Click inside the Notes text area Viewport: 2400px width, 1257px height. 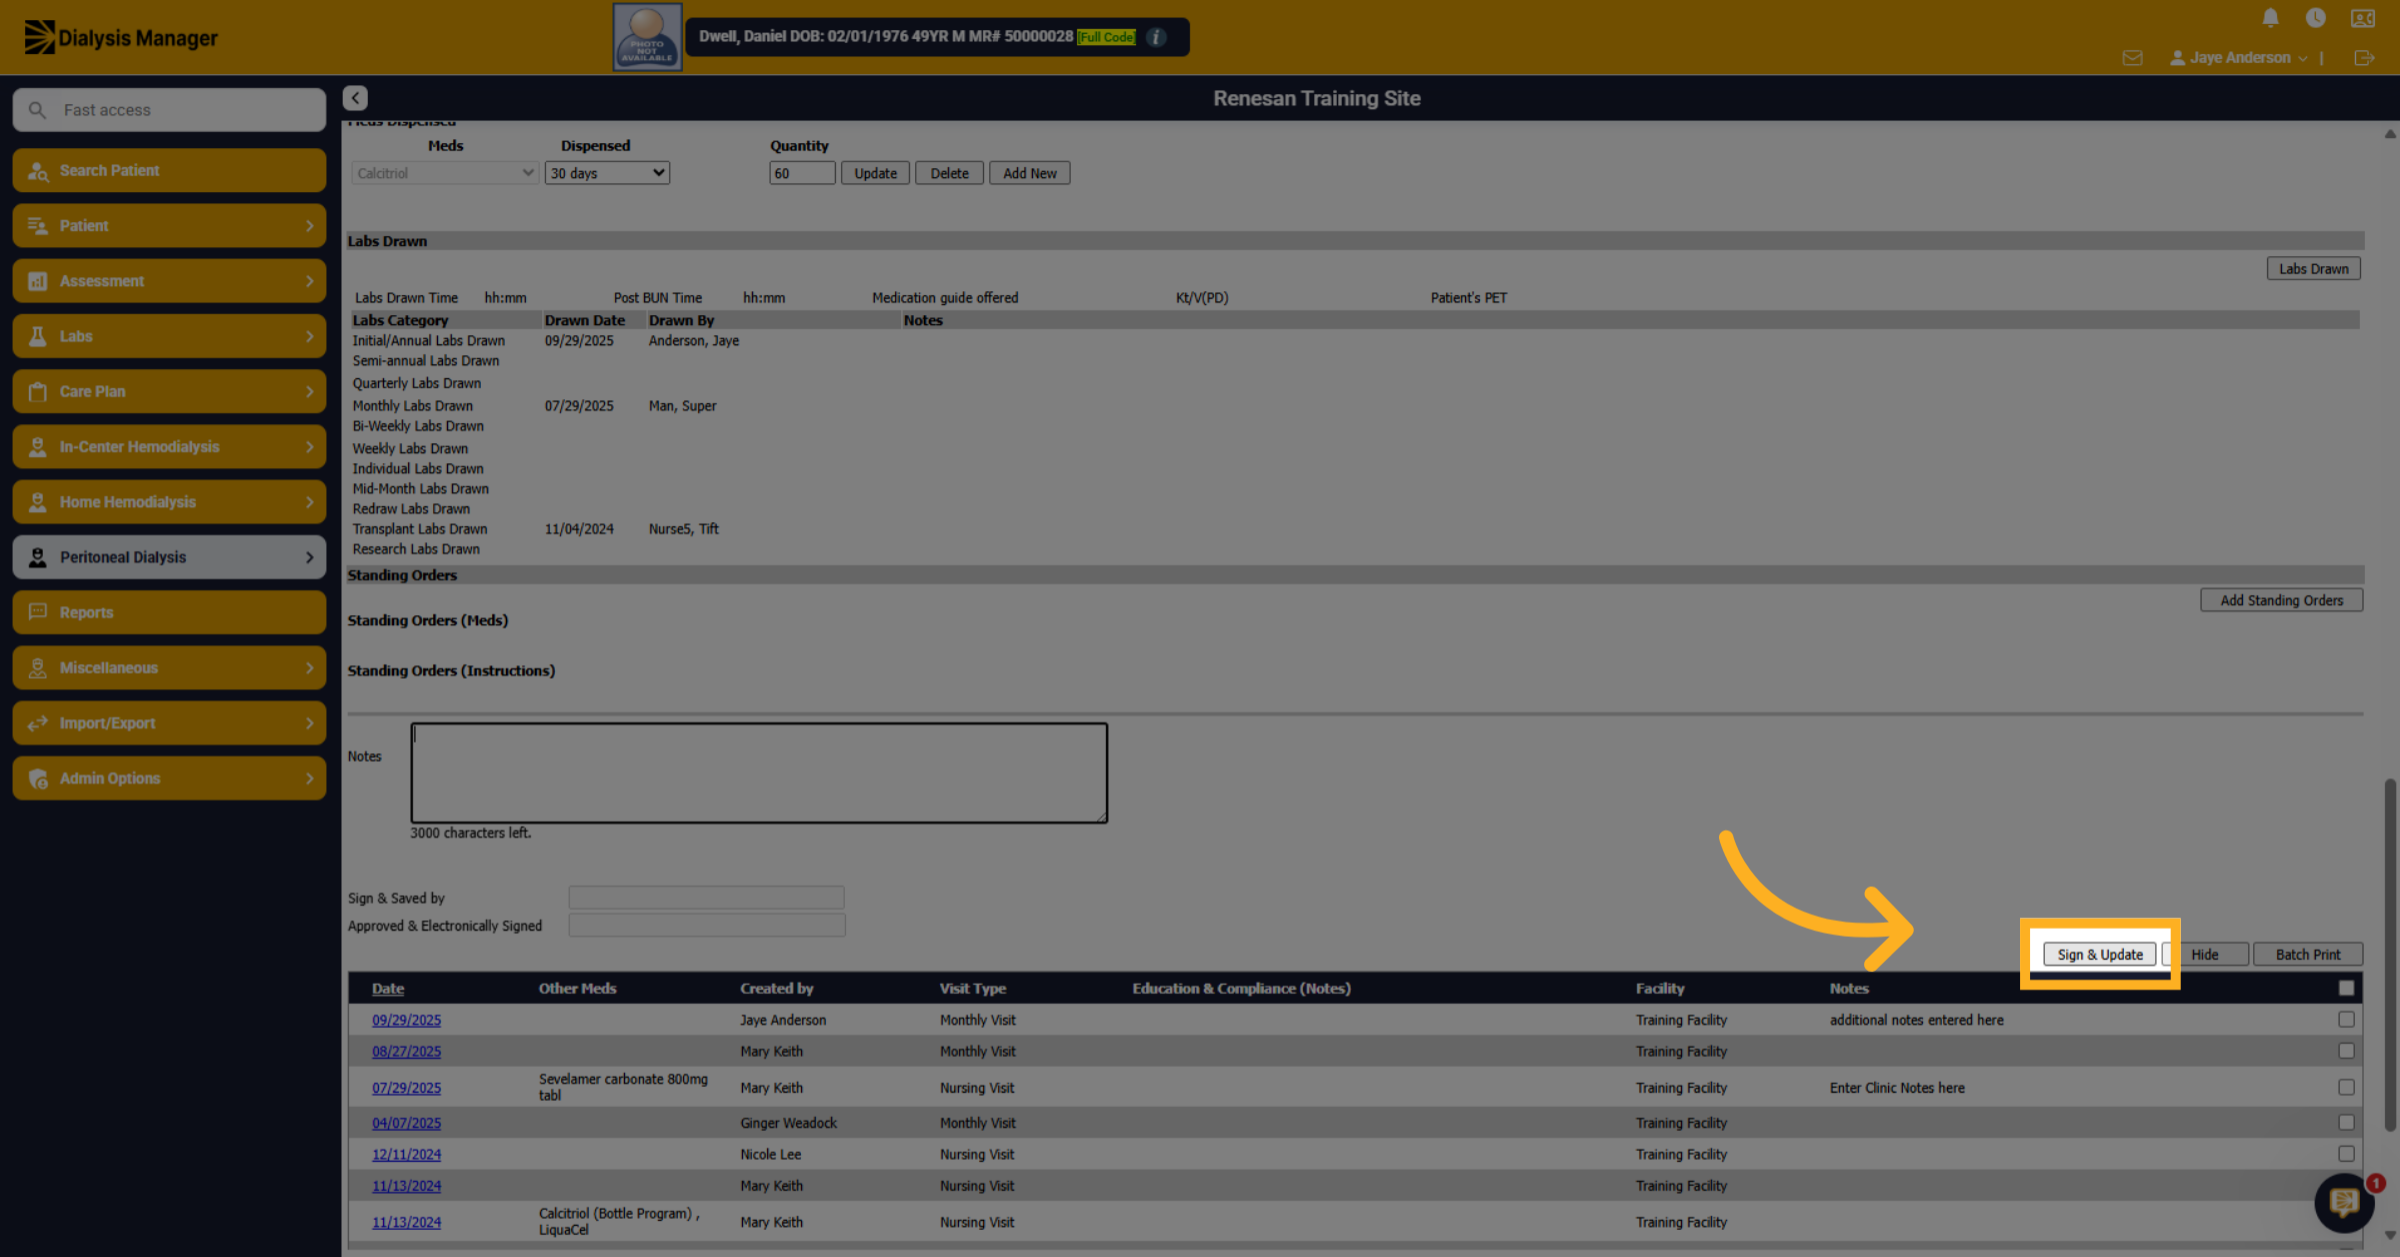759,773
